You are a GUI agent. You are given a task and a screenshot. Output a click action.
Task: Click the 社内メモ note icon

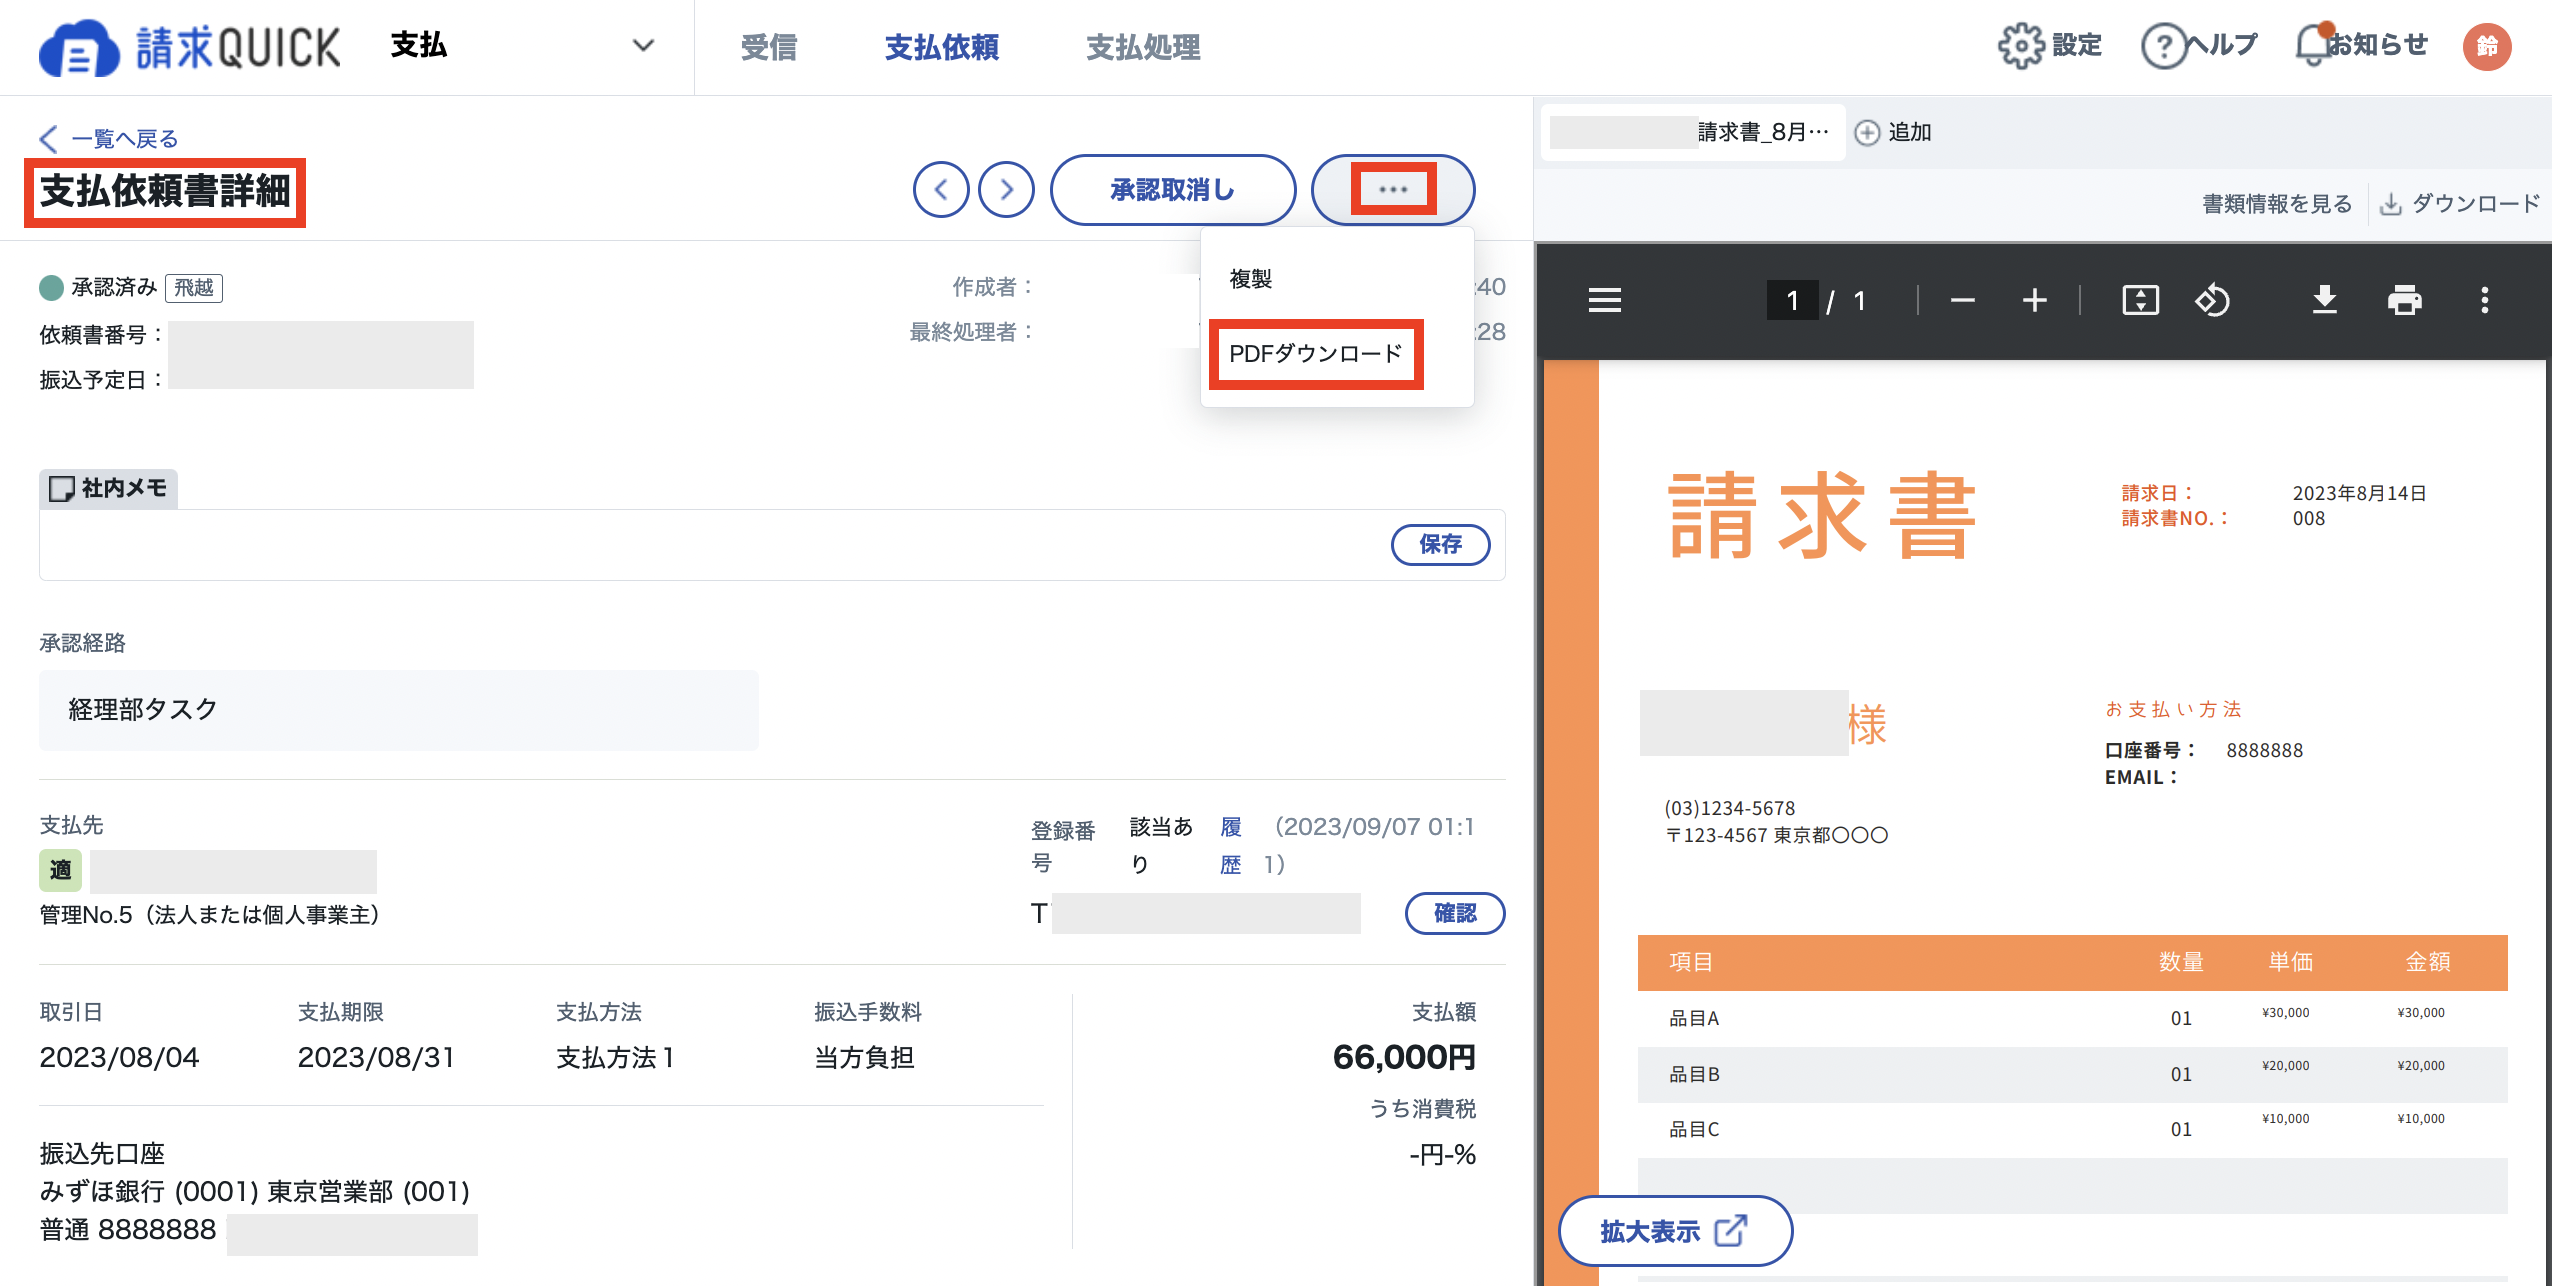pos(62,488)
